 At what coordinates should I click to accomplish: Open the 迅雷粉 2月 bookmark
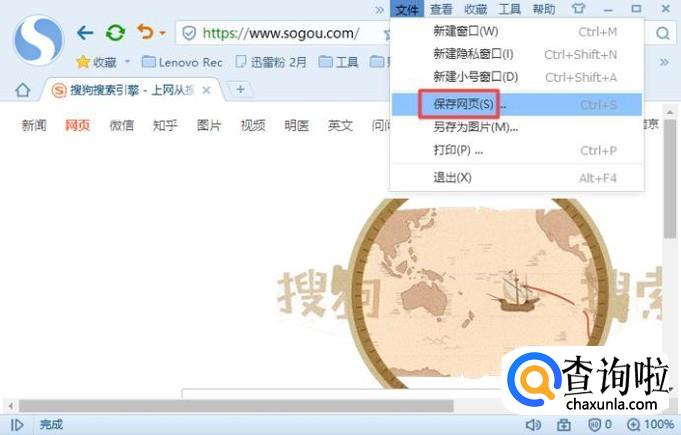click(x=271, y=63)
